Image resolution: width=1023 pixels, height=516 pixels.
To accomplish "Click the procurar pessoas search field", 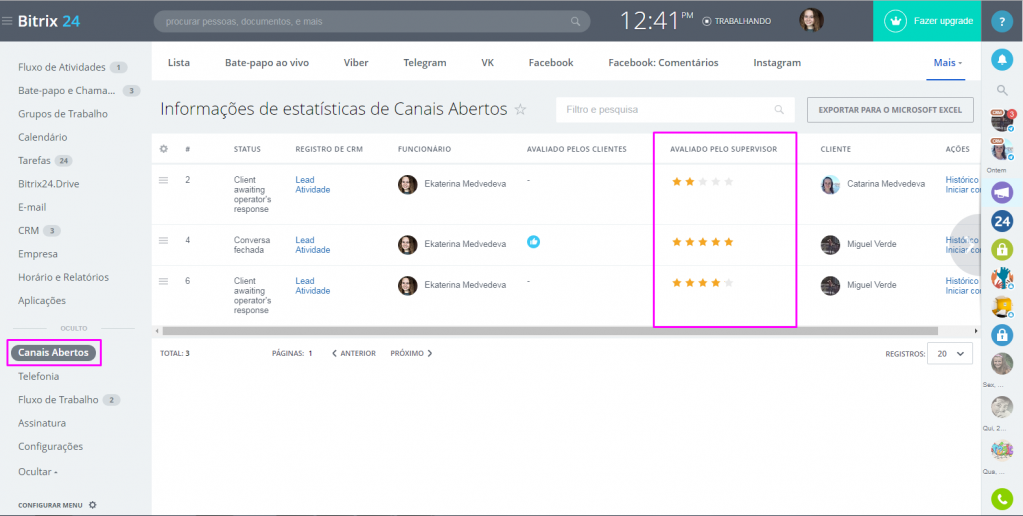I will pos(372,22).
